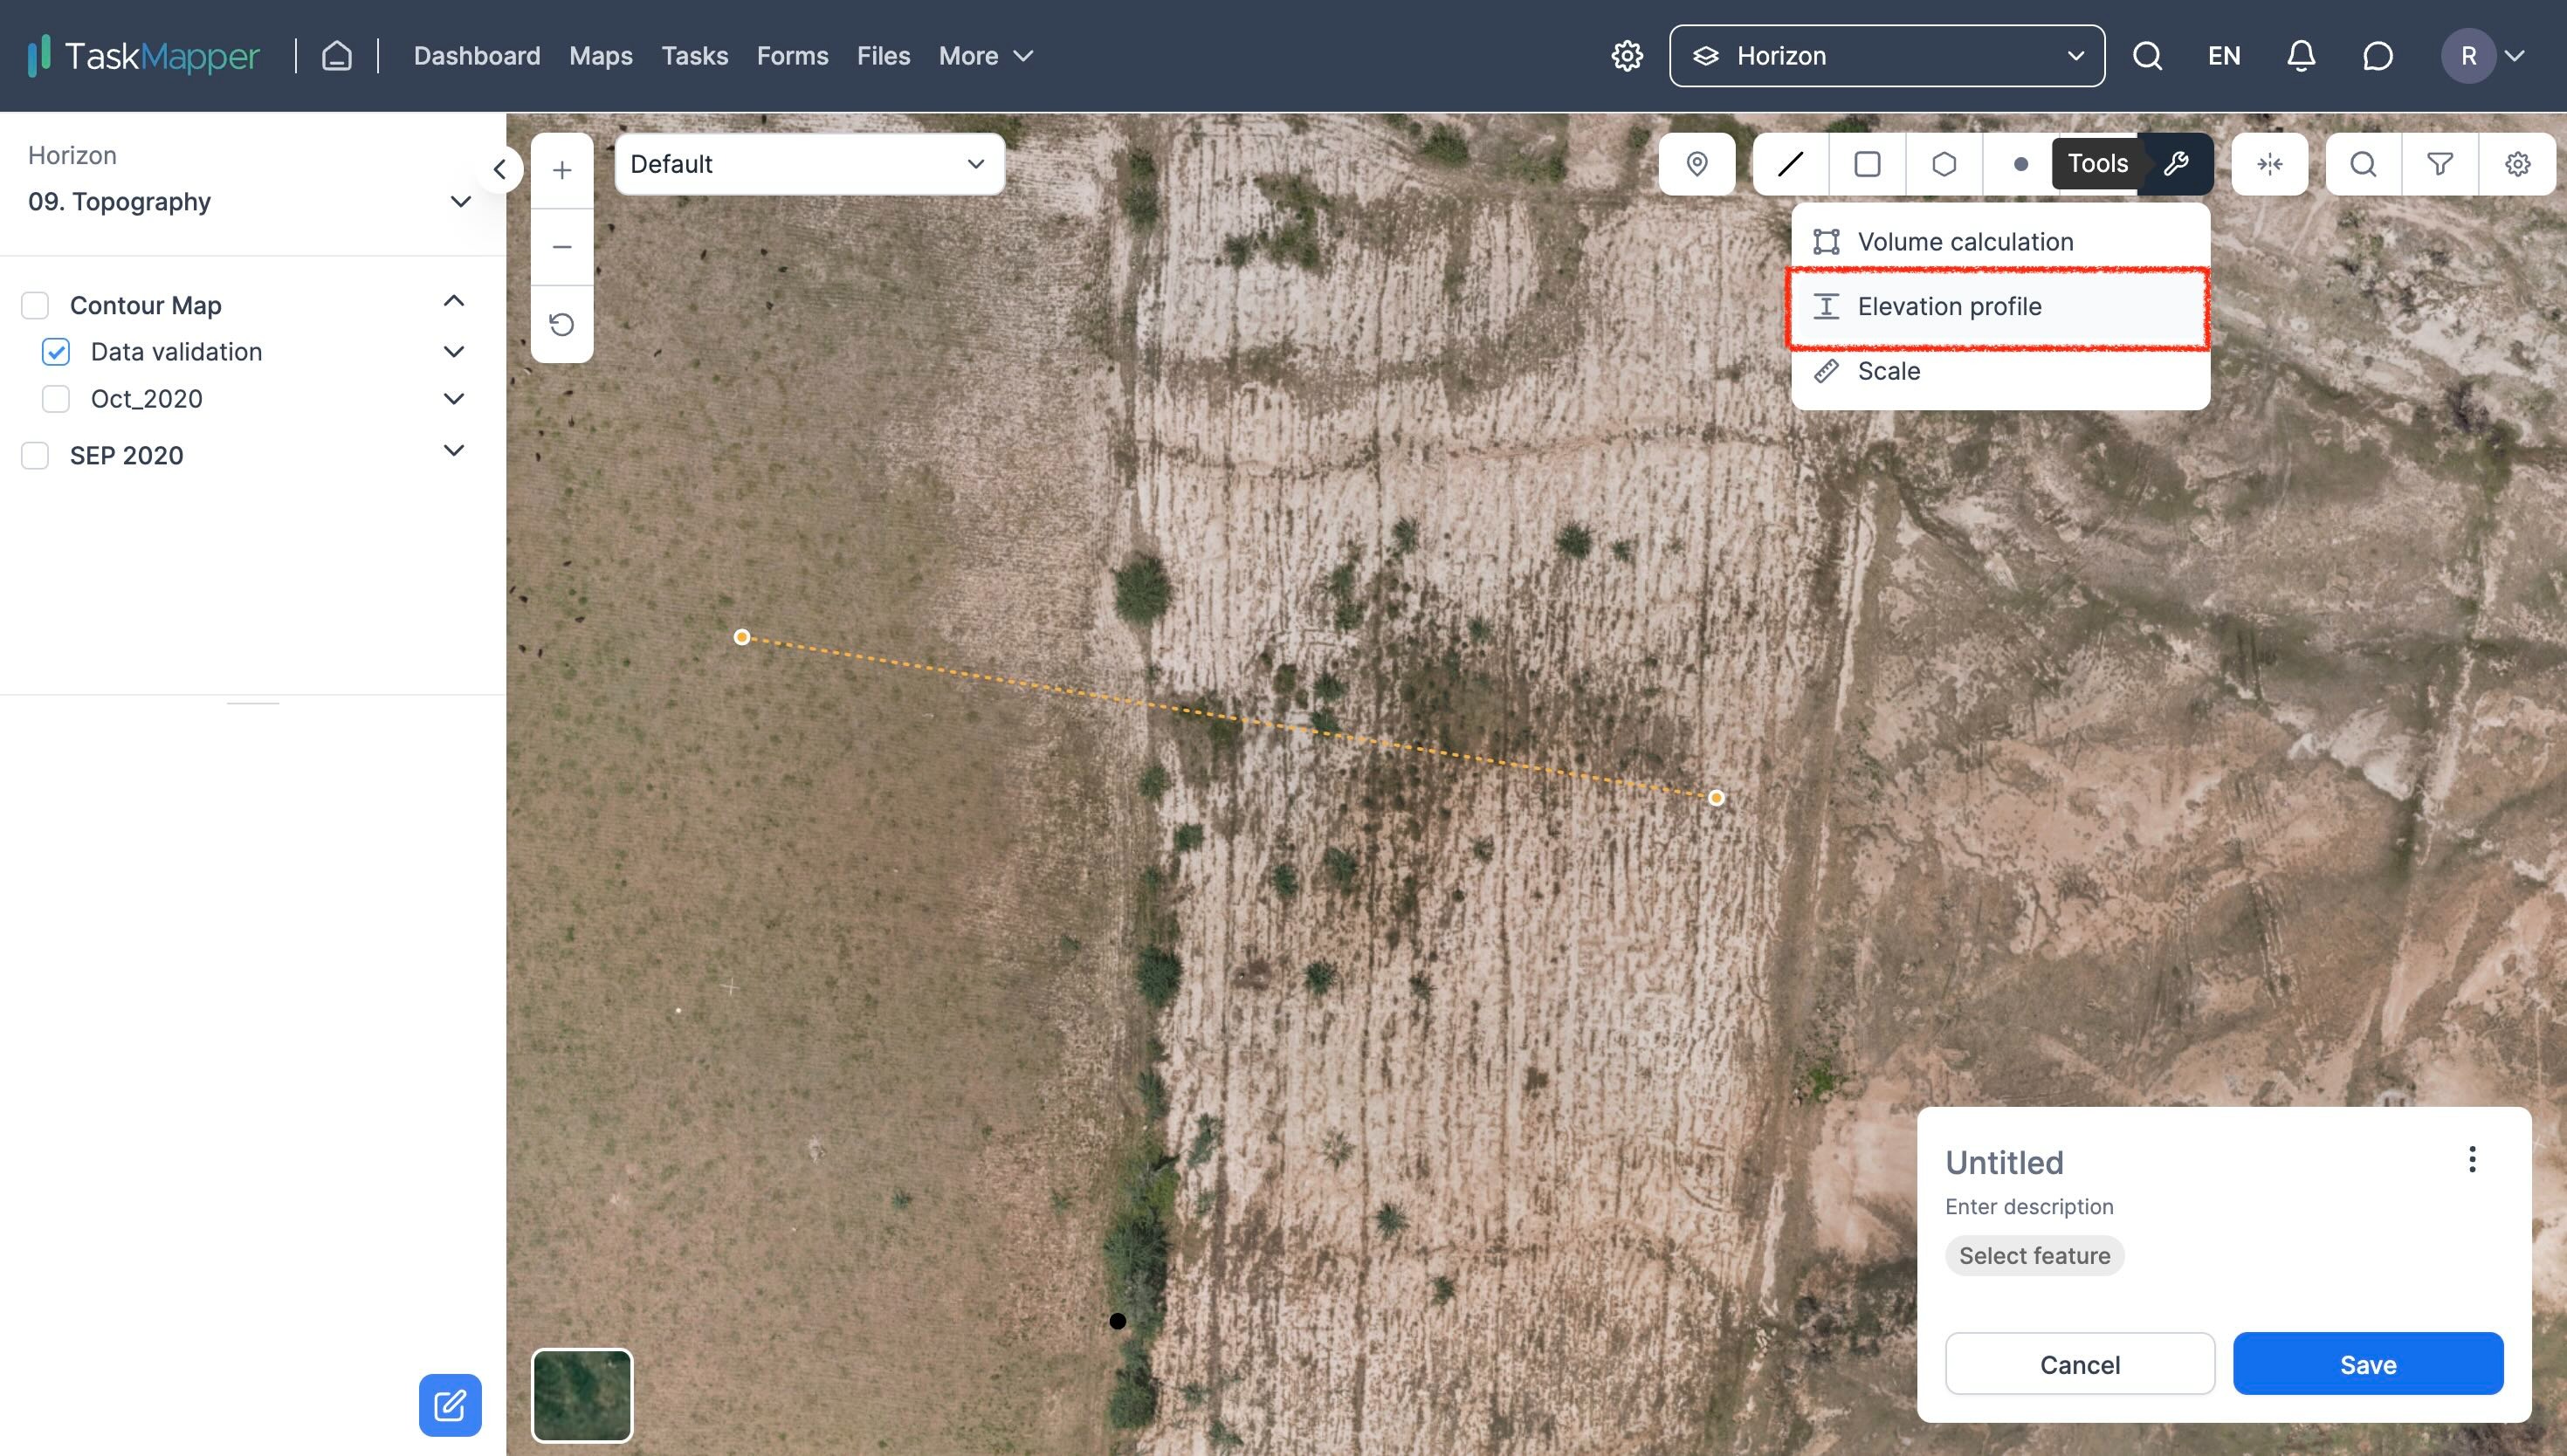Cancel the Untitled feature
Viewport: 2567px width, 1456px height.
[x=2080, y=1364]
